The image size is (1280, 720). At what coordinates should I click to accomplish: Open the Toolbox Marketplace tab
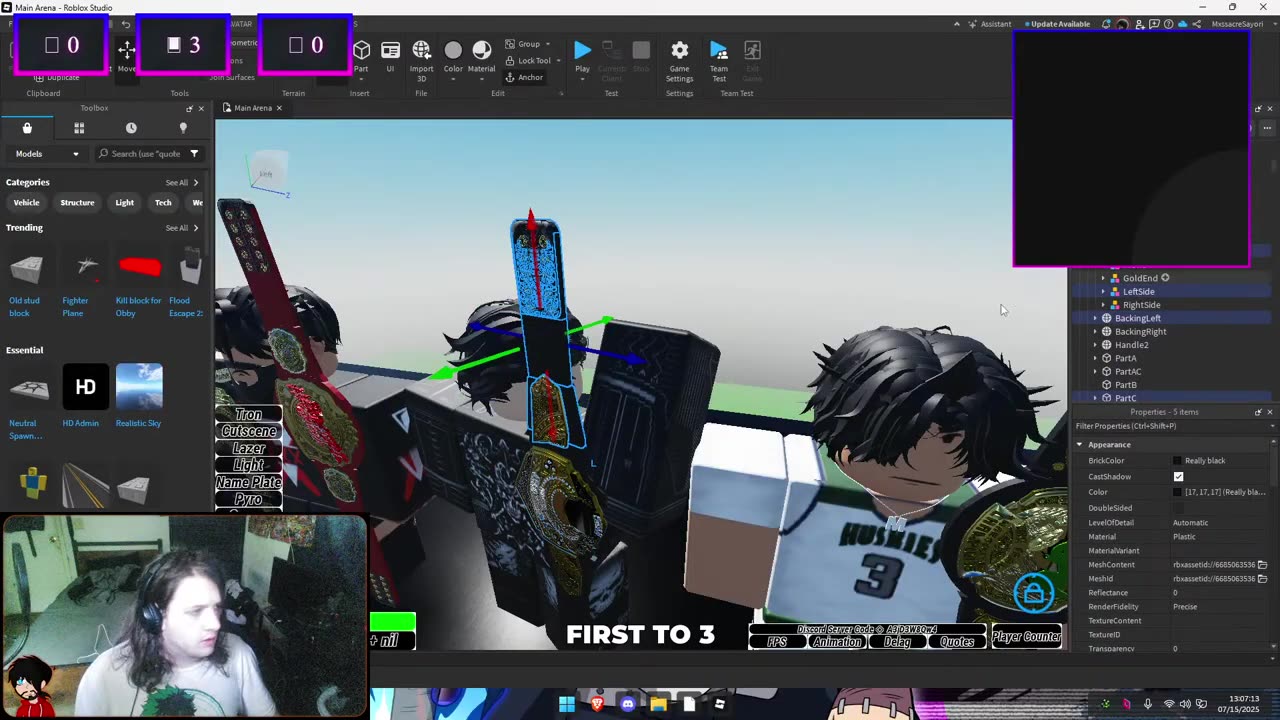pos(27,128)
